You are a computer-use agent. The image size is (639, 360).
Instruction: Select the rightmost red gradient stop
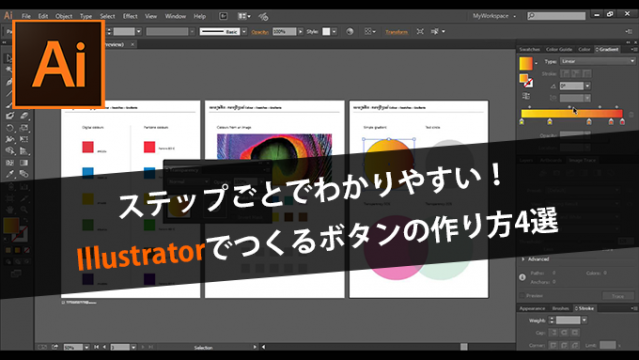pyautogui.click(x=622, y=121)
